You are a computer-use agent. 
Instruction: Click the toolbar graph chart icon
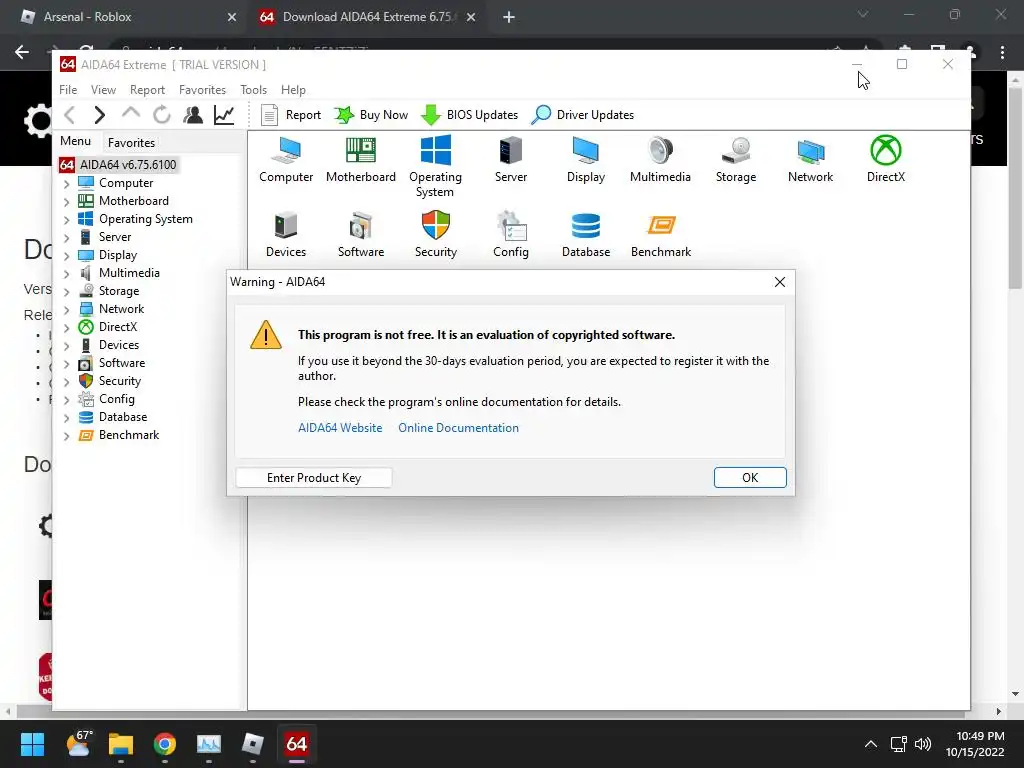pos(224,115)
